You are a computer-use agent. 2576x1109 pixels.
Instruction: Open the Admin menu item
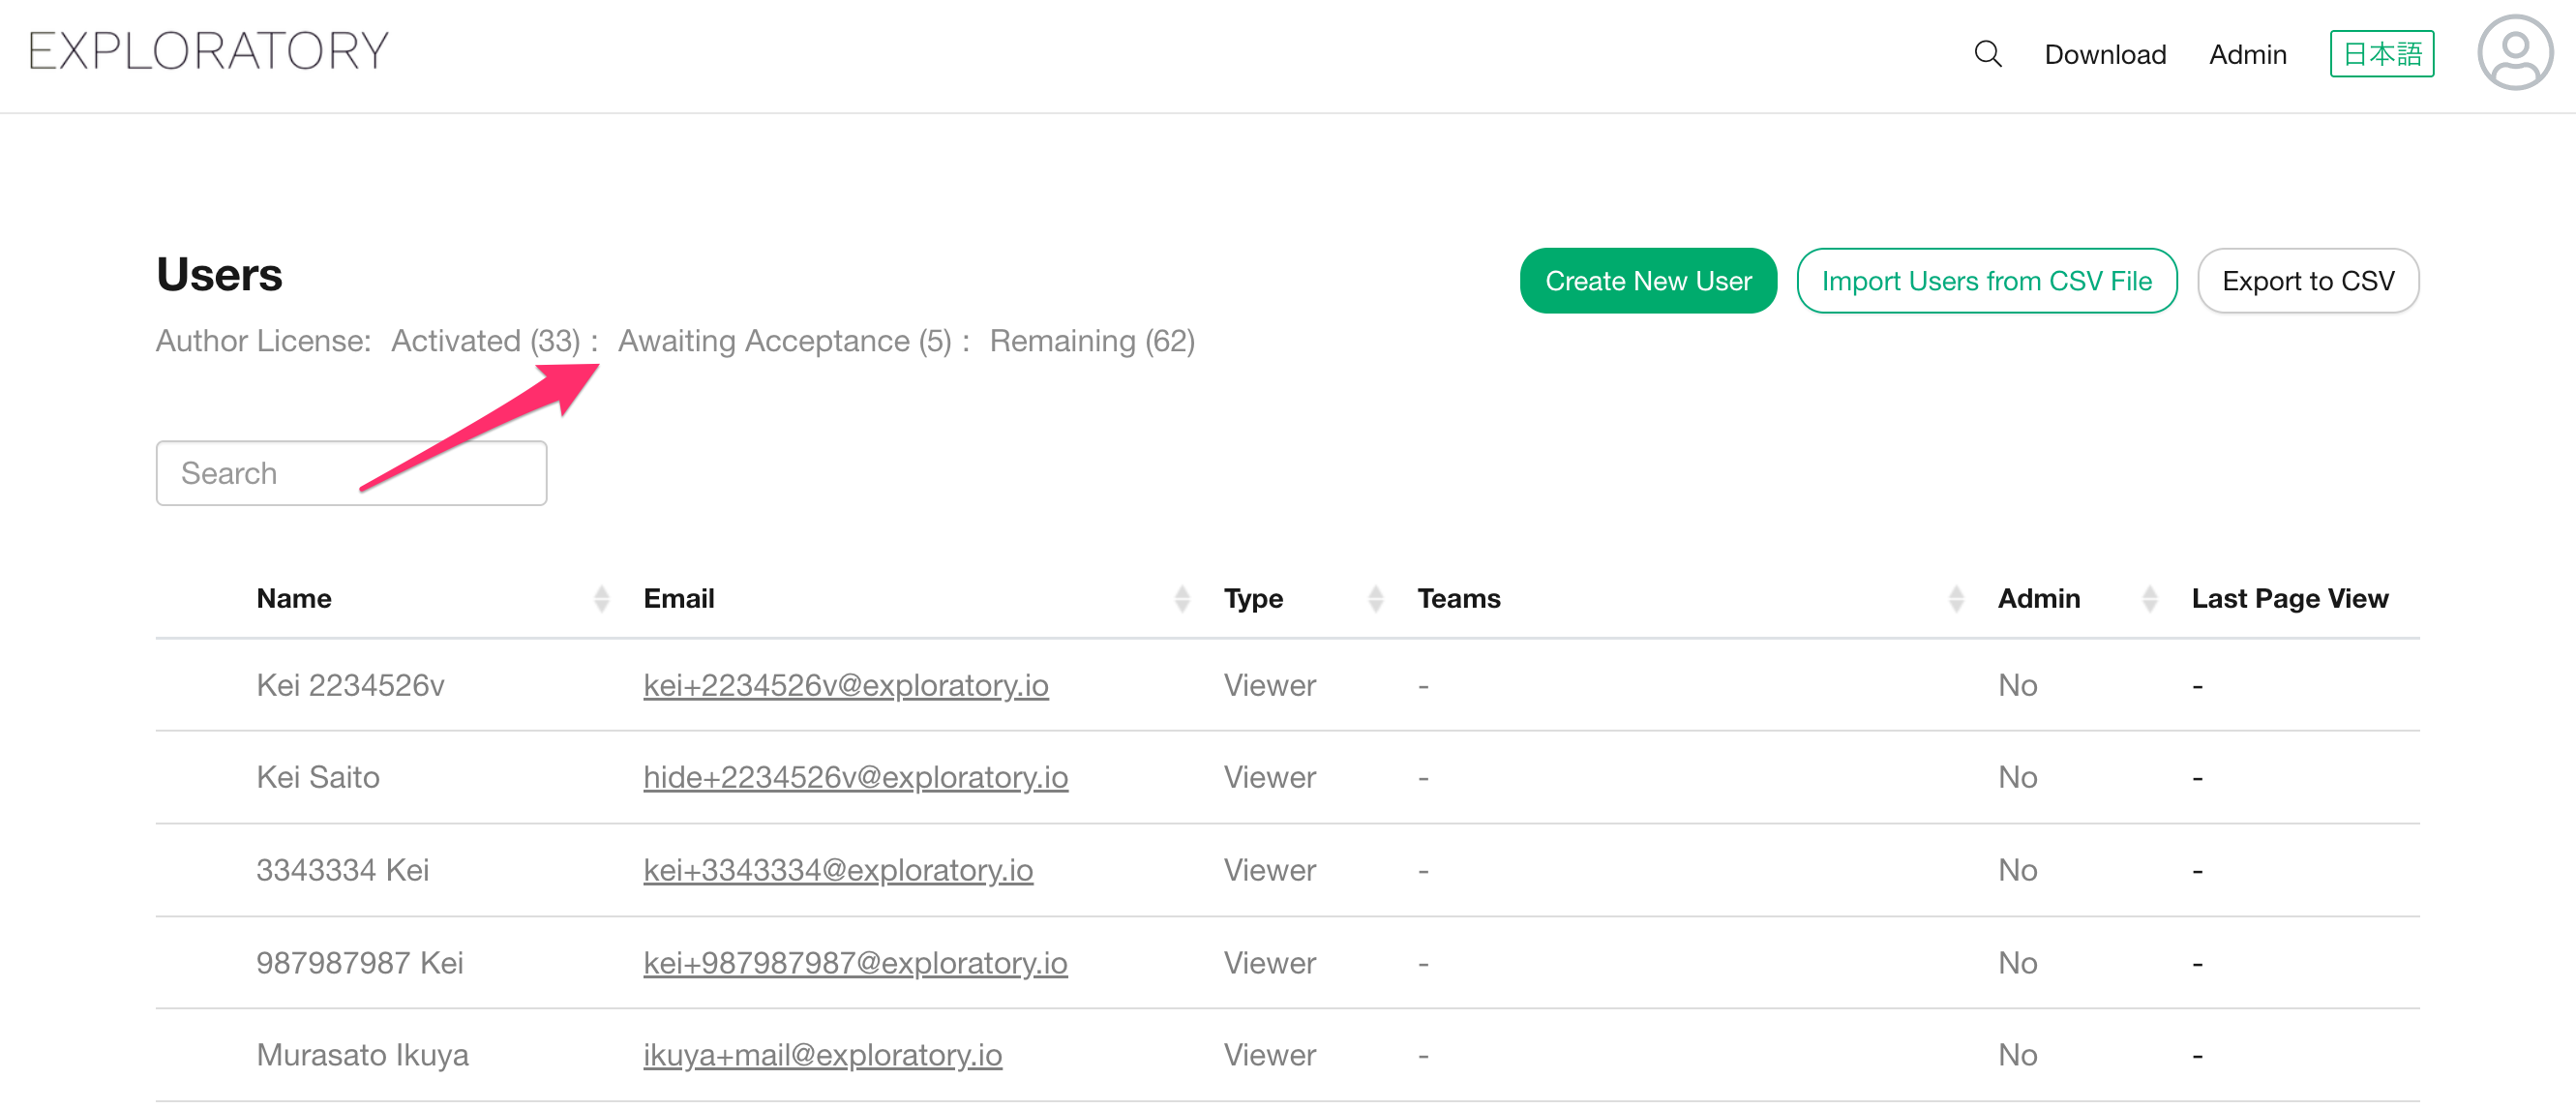2247,54
